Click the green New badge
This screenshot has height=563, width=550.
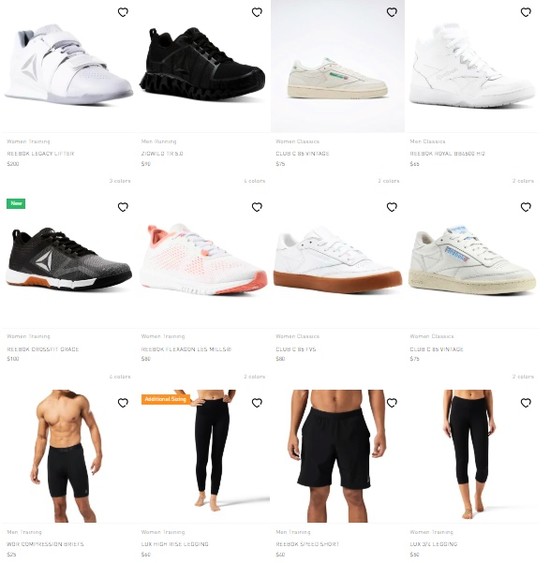(16, 204)
